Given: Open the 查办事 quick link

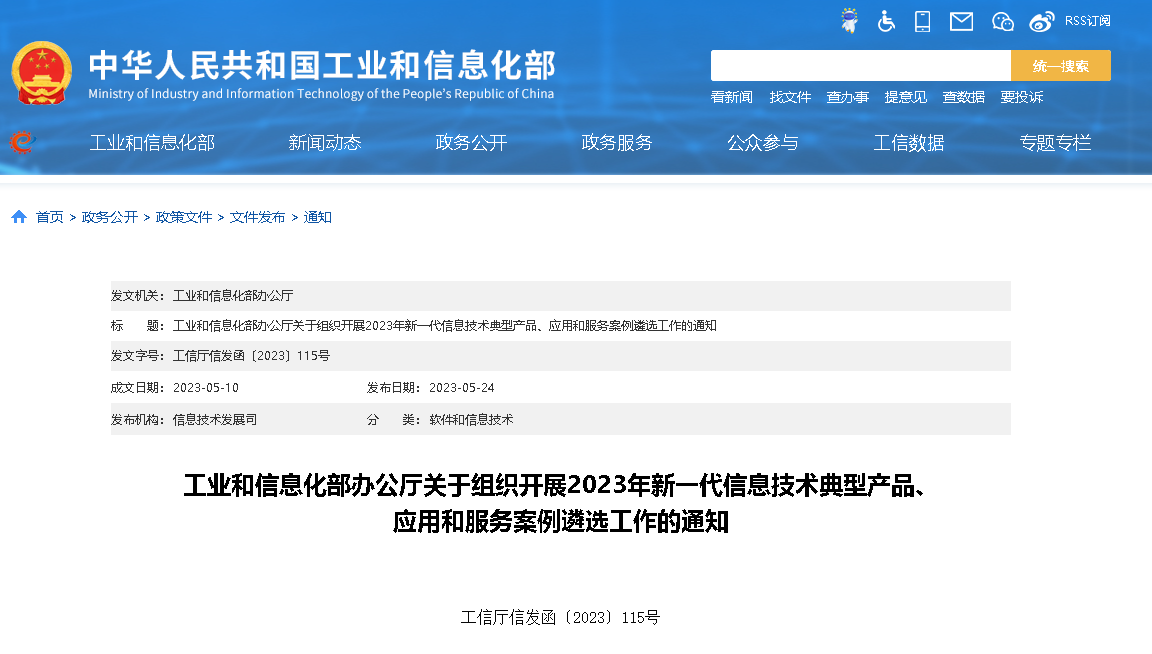Looking at the screenshot, I should pyautogui.click(x=847, y=97).
